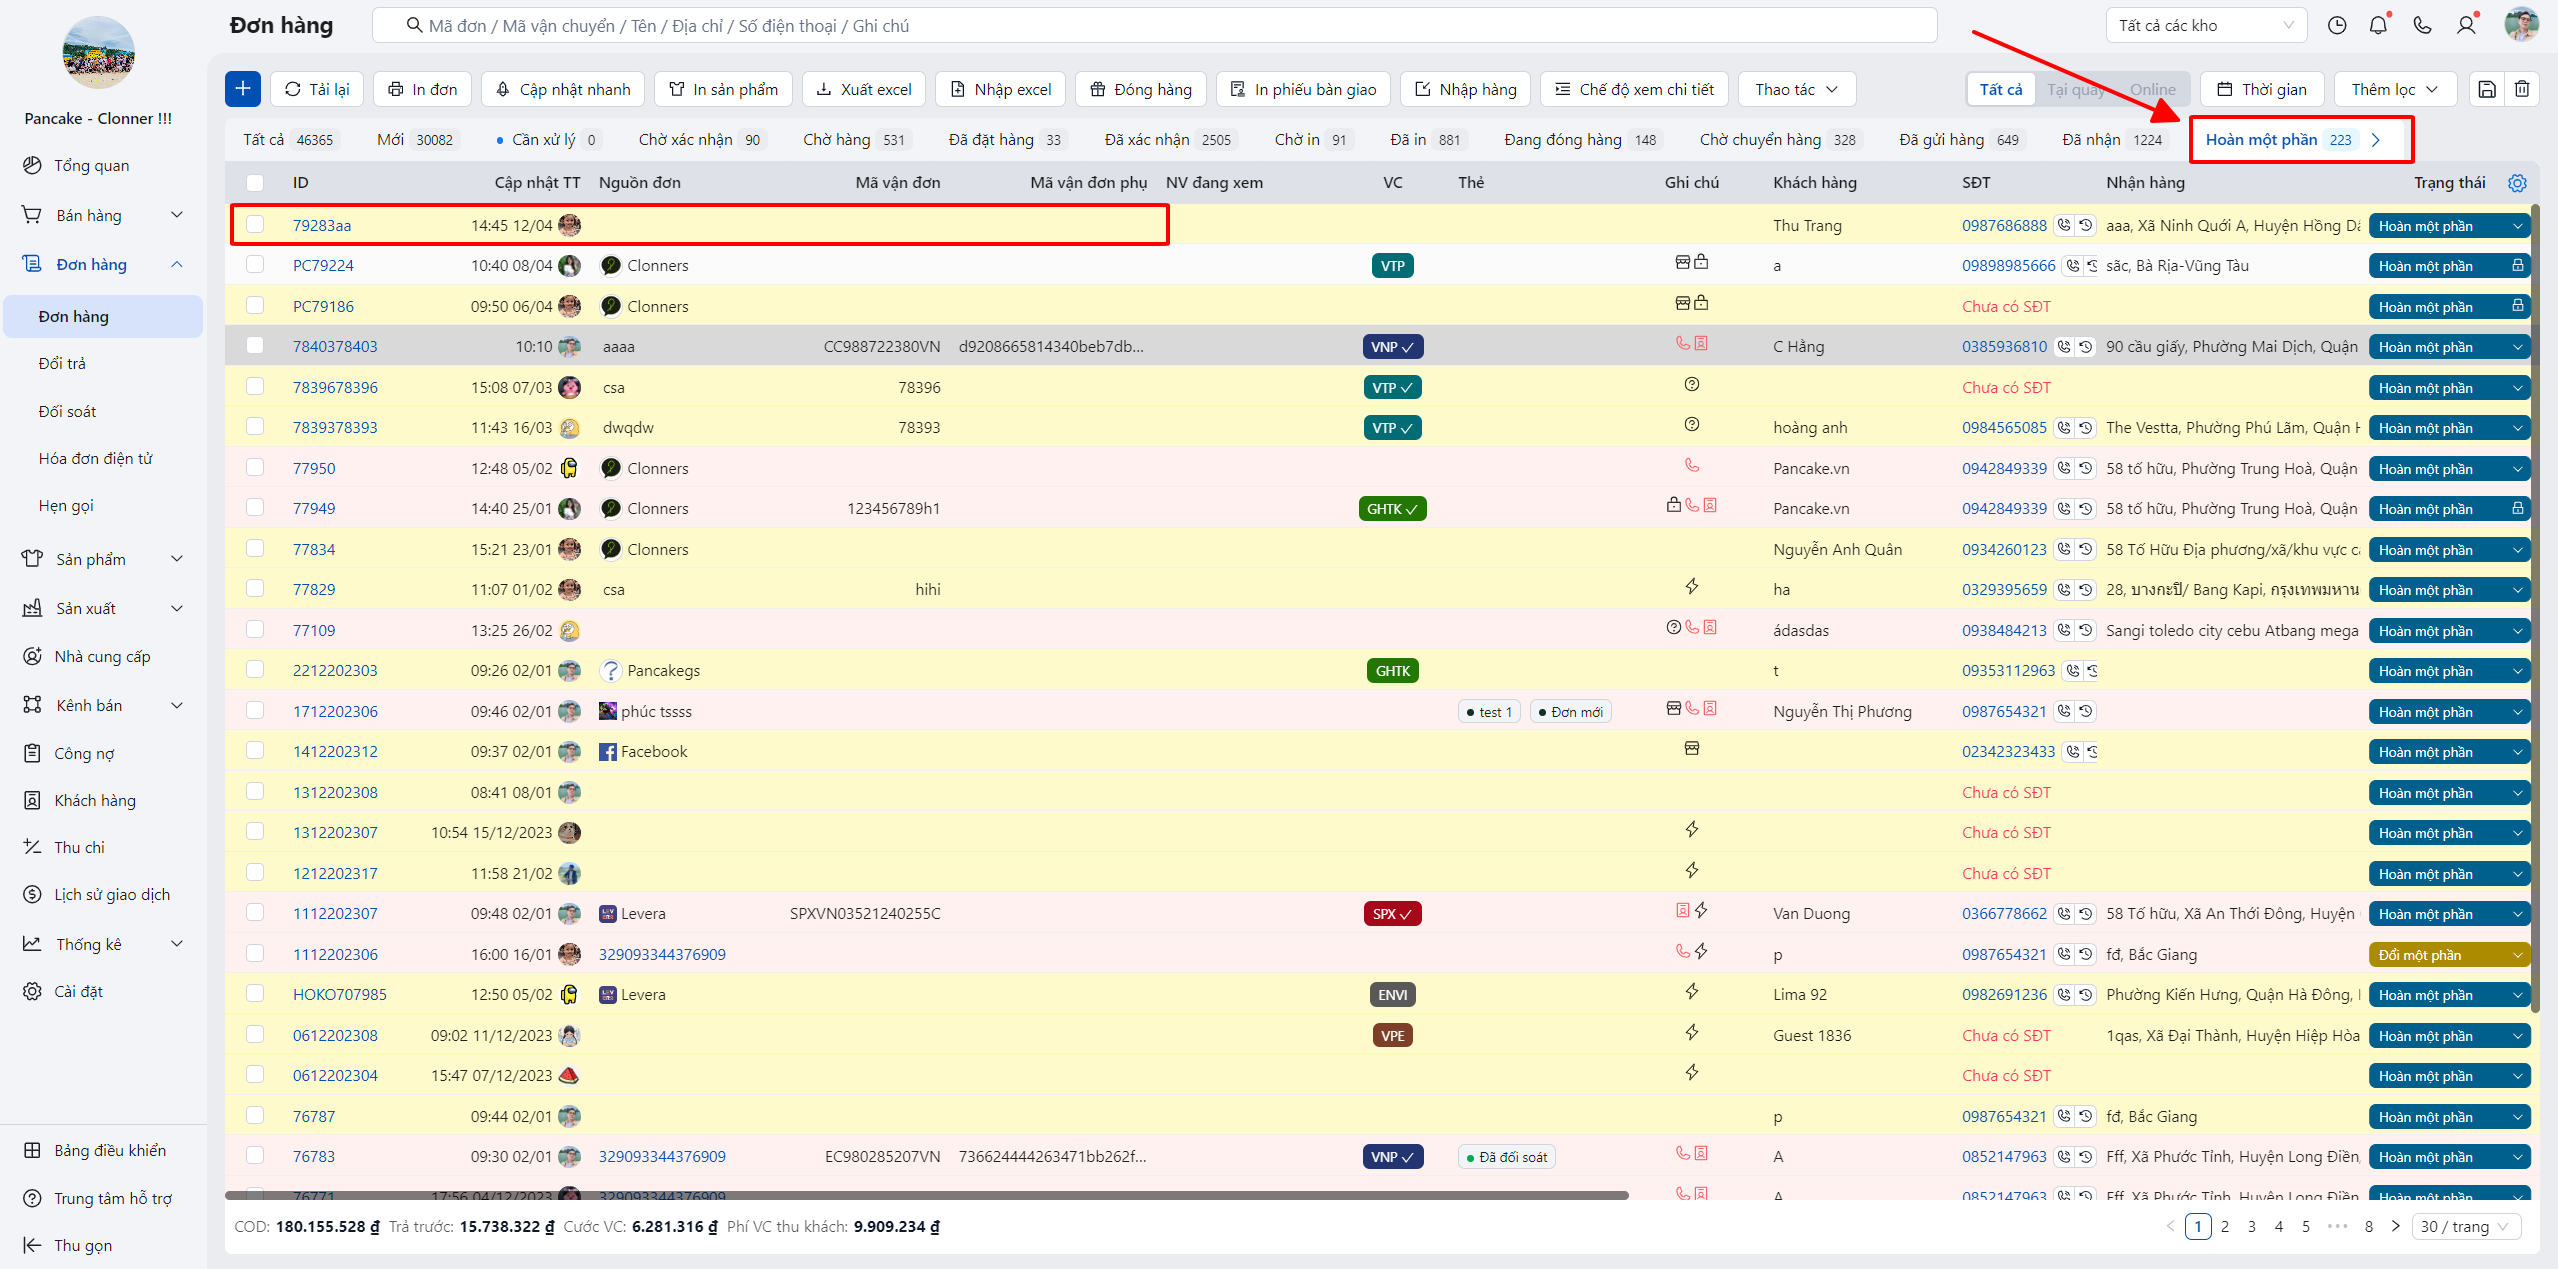Image resolution: width=2558 pixels, height=1269 pixels.
Task: Open column settings gear beside Trạng thái
Action: pyautogui.click(x=2518, y=183)
